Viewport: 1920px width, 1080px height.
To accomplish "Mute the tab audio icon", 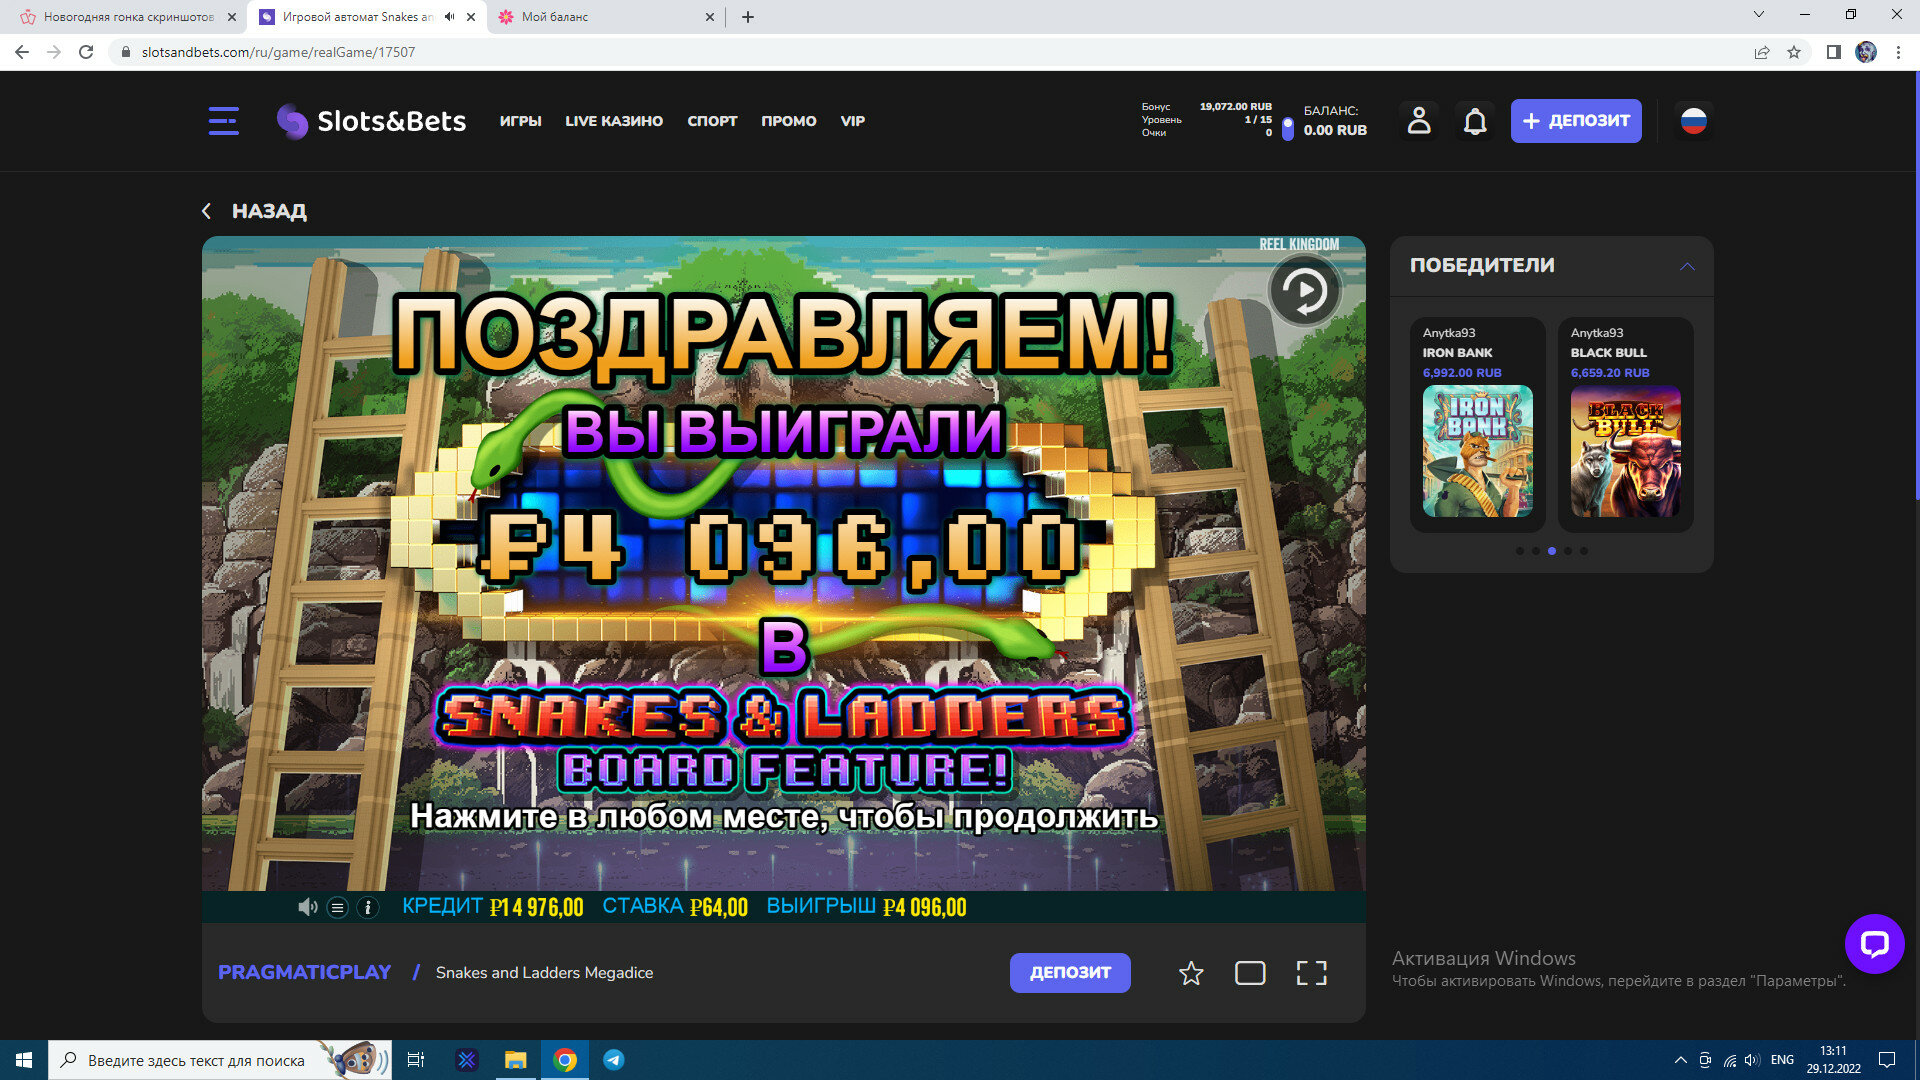I will pos(449,17).
